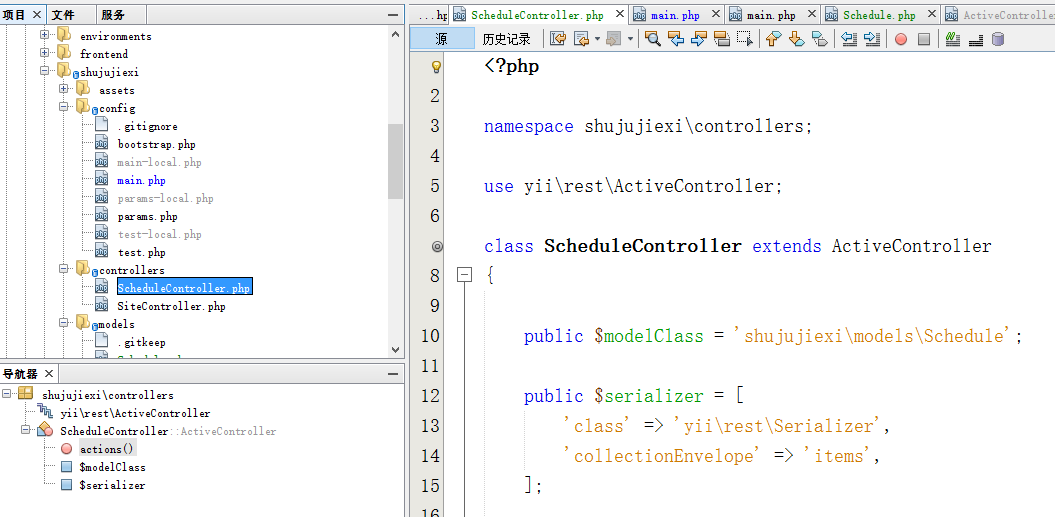Switch editor to 源 (Source) view
This screenshot has height=517, width=1055.
(442, 39)
